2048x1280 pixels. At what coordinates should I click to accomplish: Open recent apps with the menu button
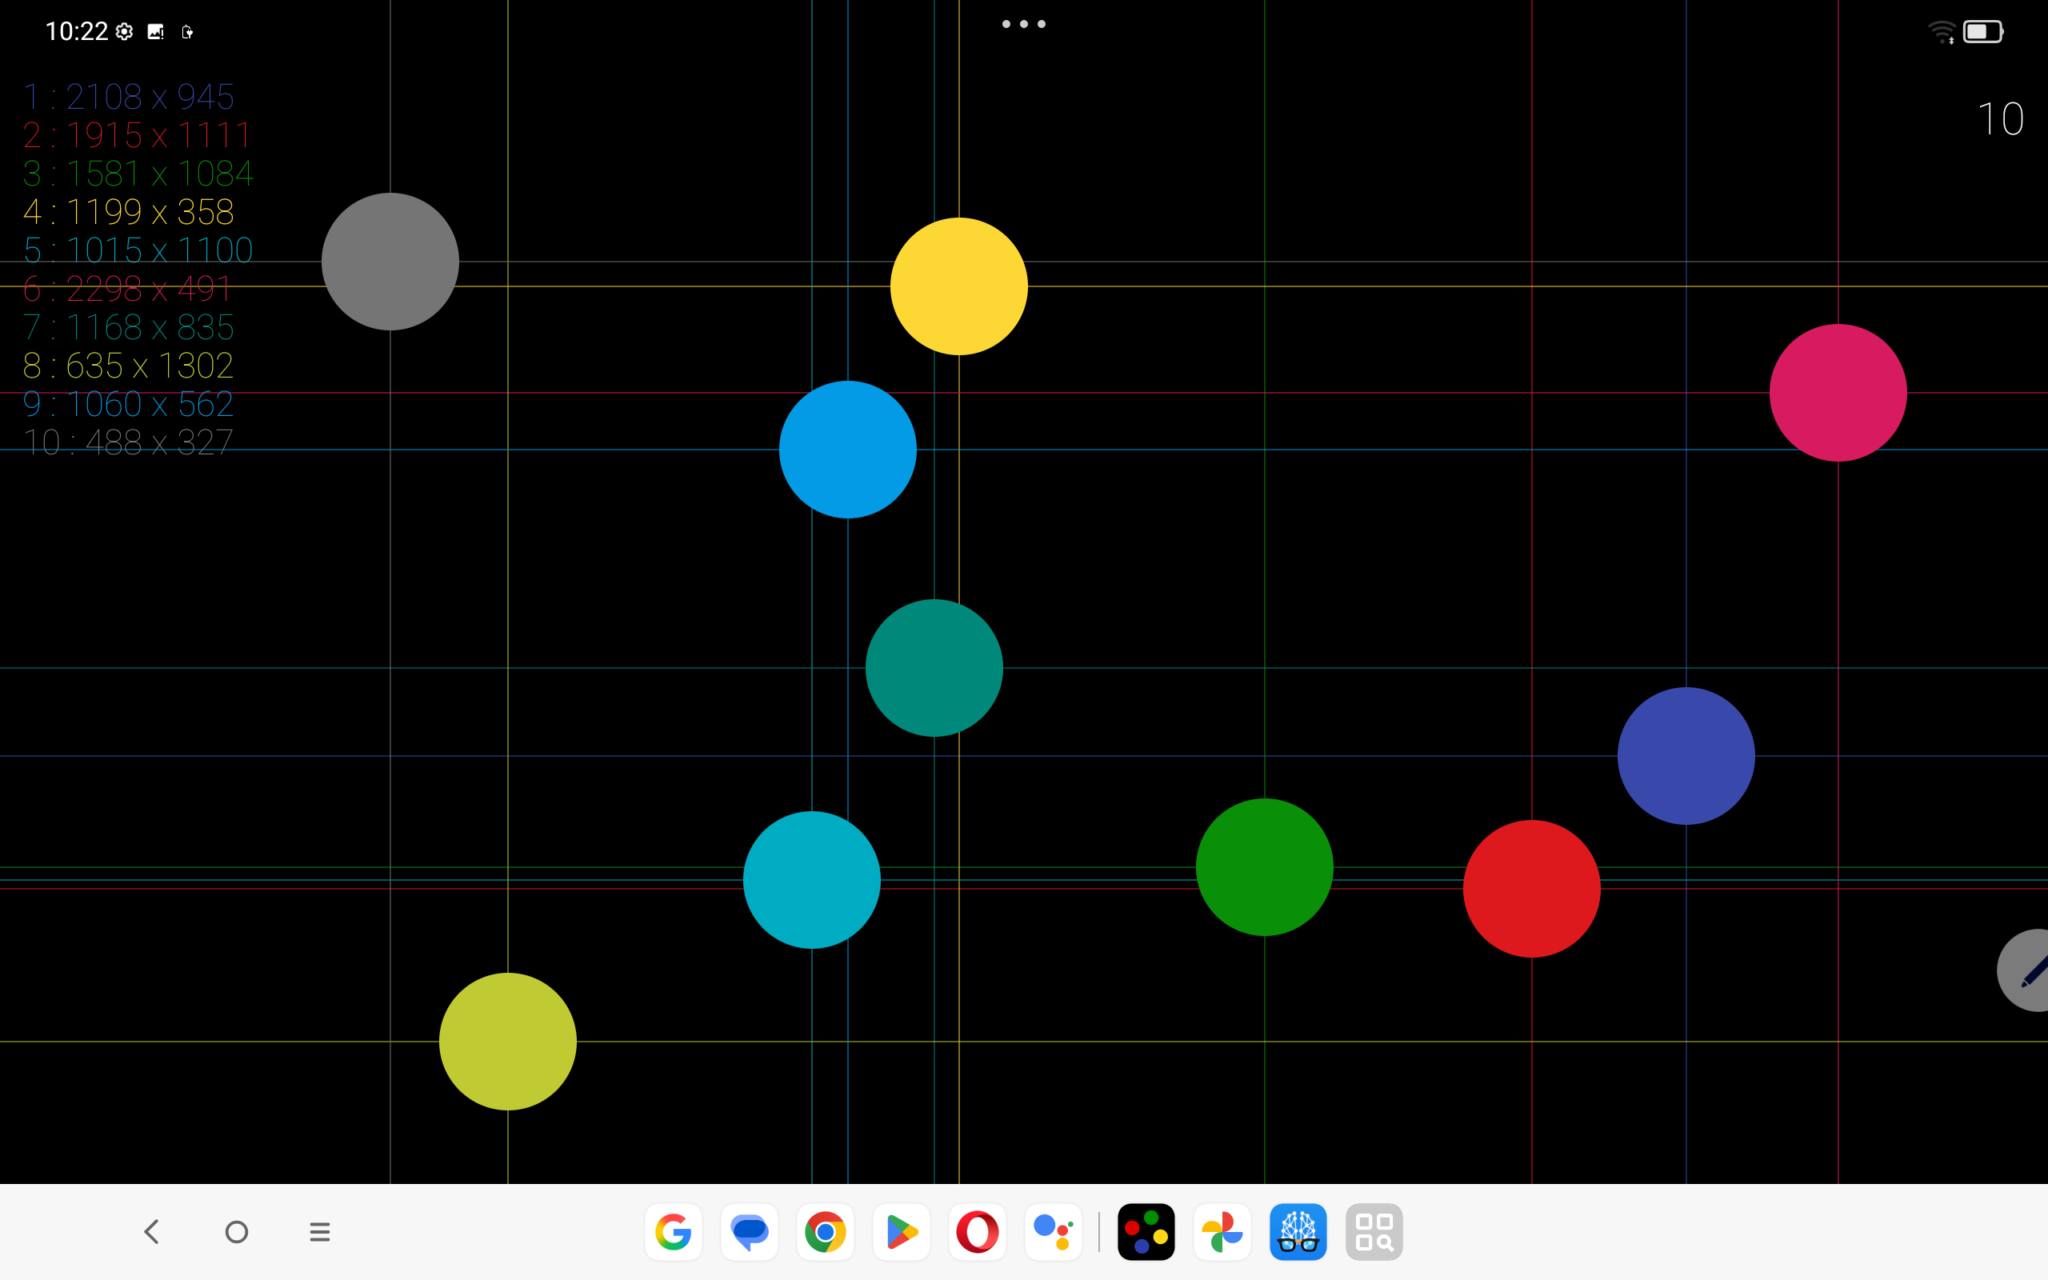pos(319,1232)
